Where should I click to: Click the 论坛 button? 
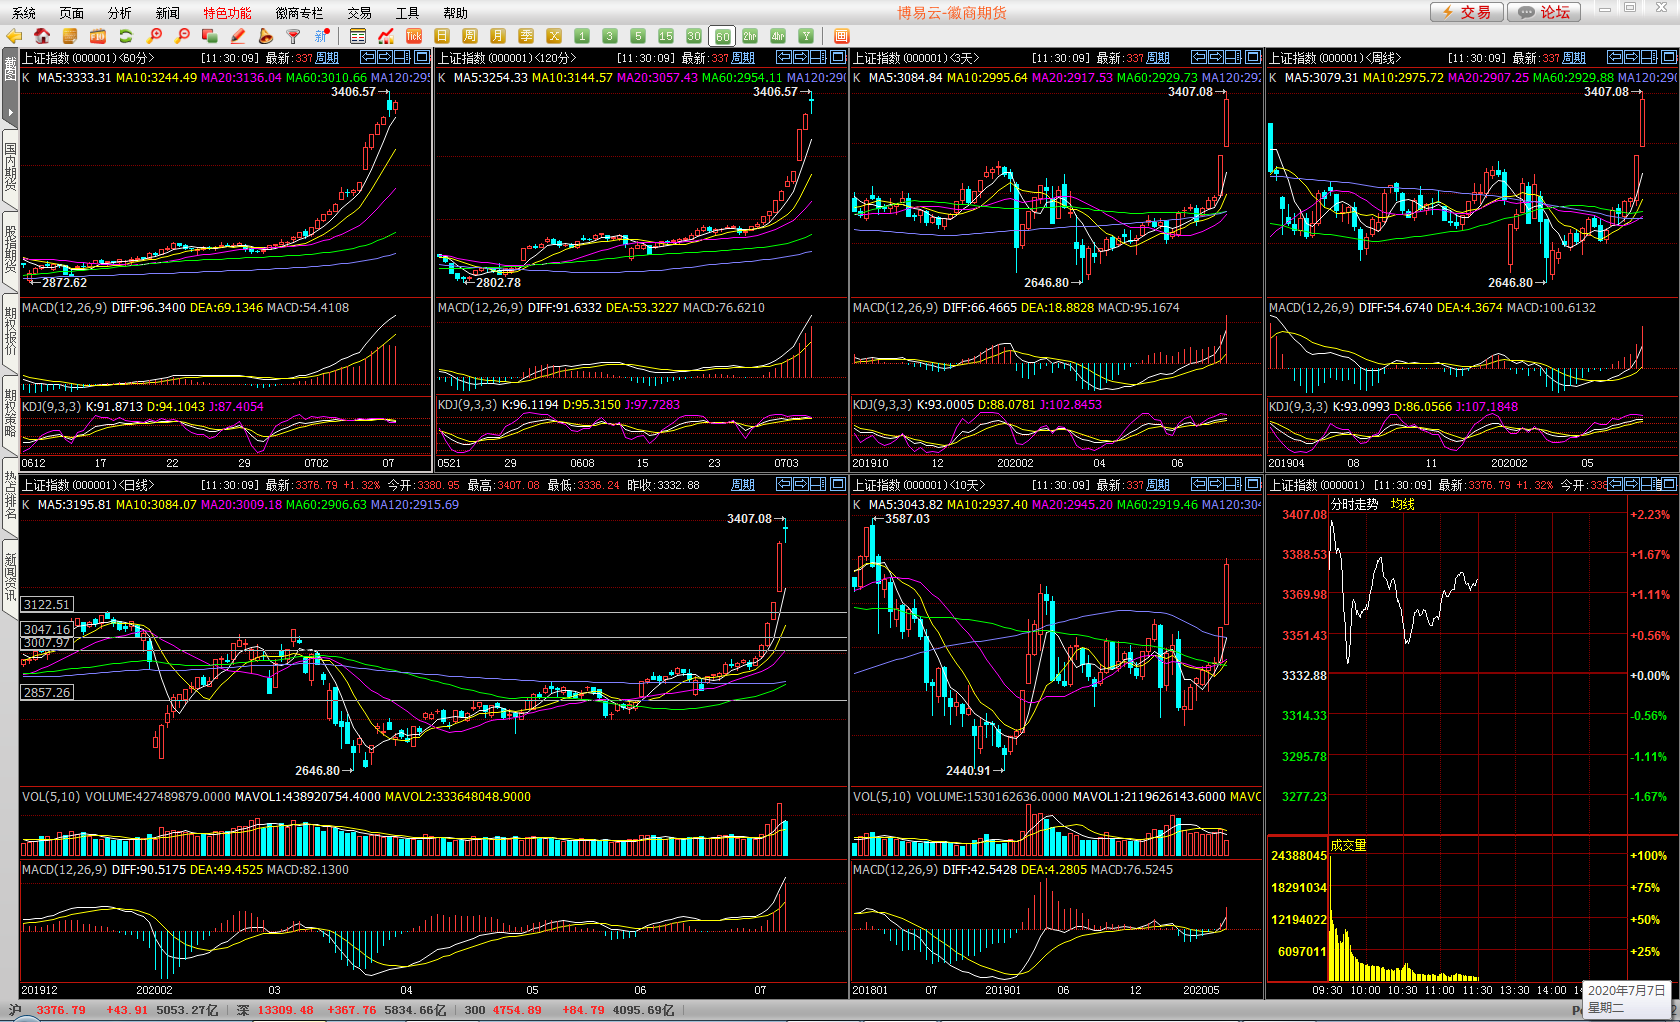click(1544, 12)
